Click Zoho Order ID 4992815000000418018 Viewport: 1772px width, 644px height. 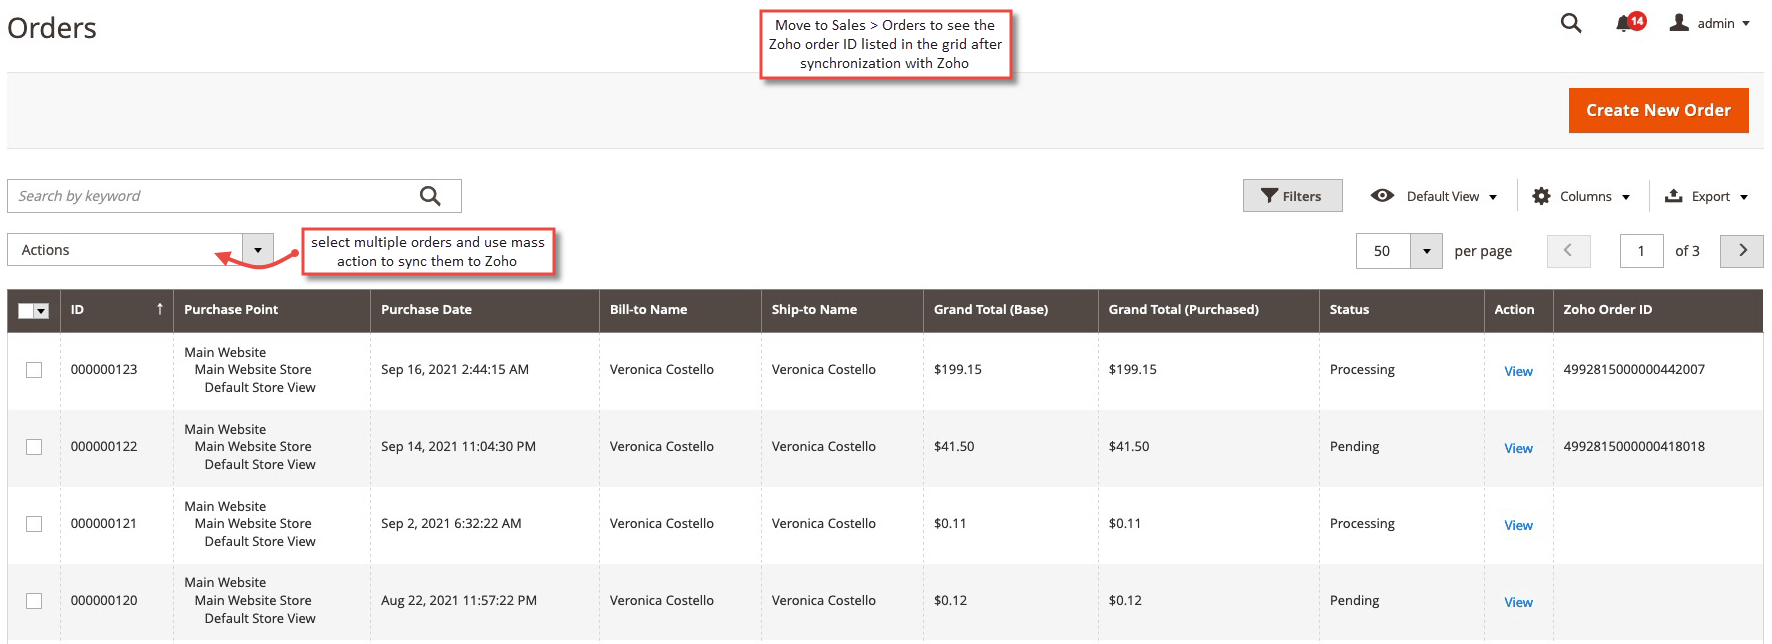point(1634,447)
